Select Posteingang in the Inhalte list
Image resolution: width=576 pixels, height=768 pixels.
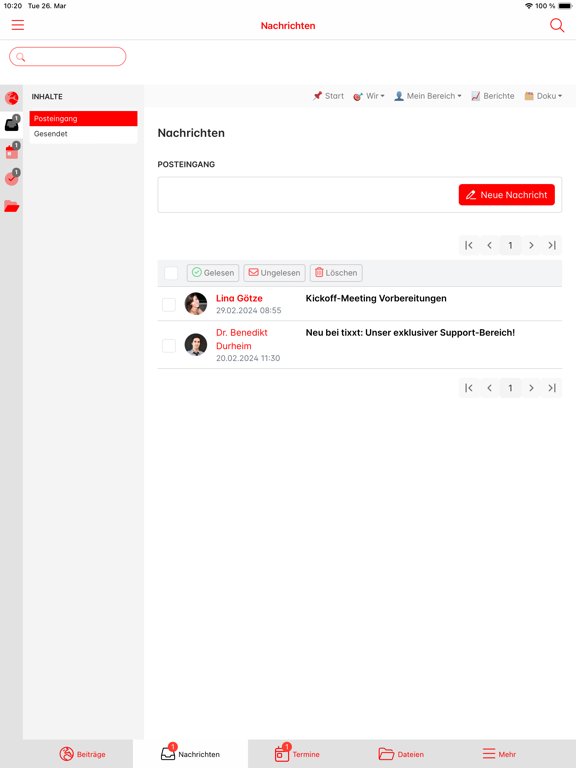coord(83,119)
